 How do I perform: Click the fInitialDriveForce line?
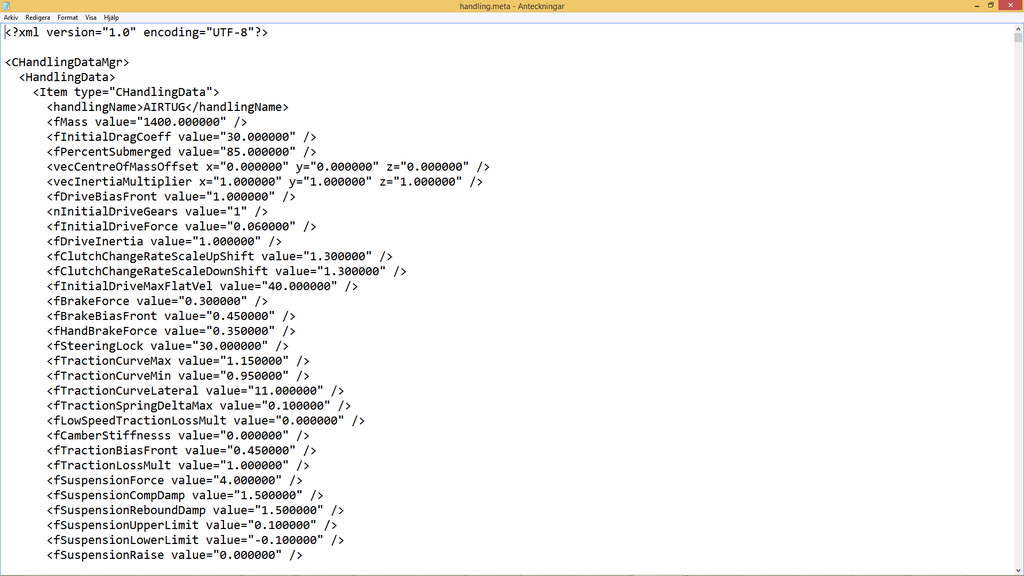[182, 227]
